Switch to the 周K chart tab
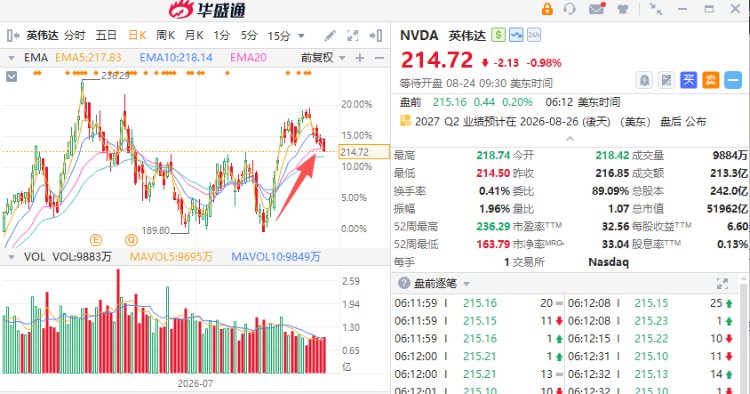The width and height of the screenshot is (750, 394). click(x=165, y=35)
